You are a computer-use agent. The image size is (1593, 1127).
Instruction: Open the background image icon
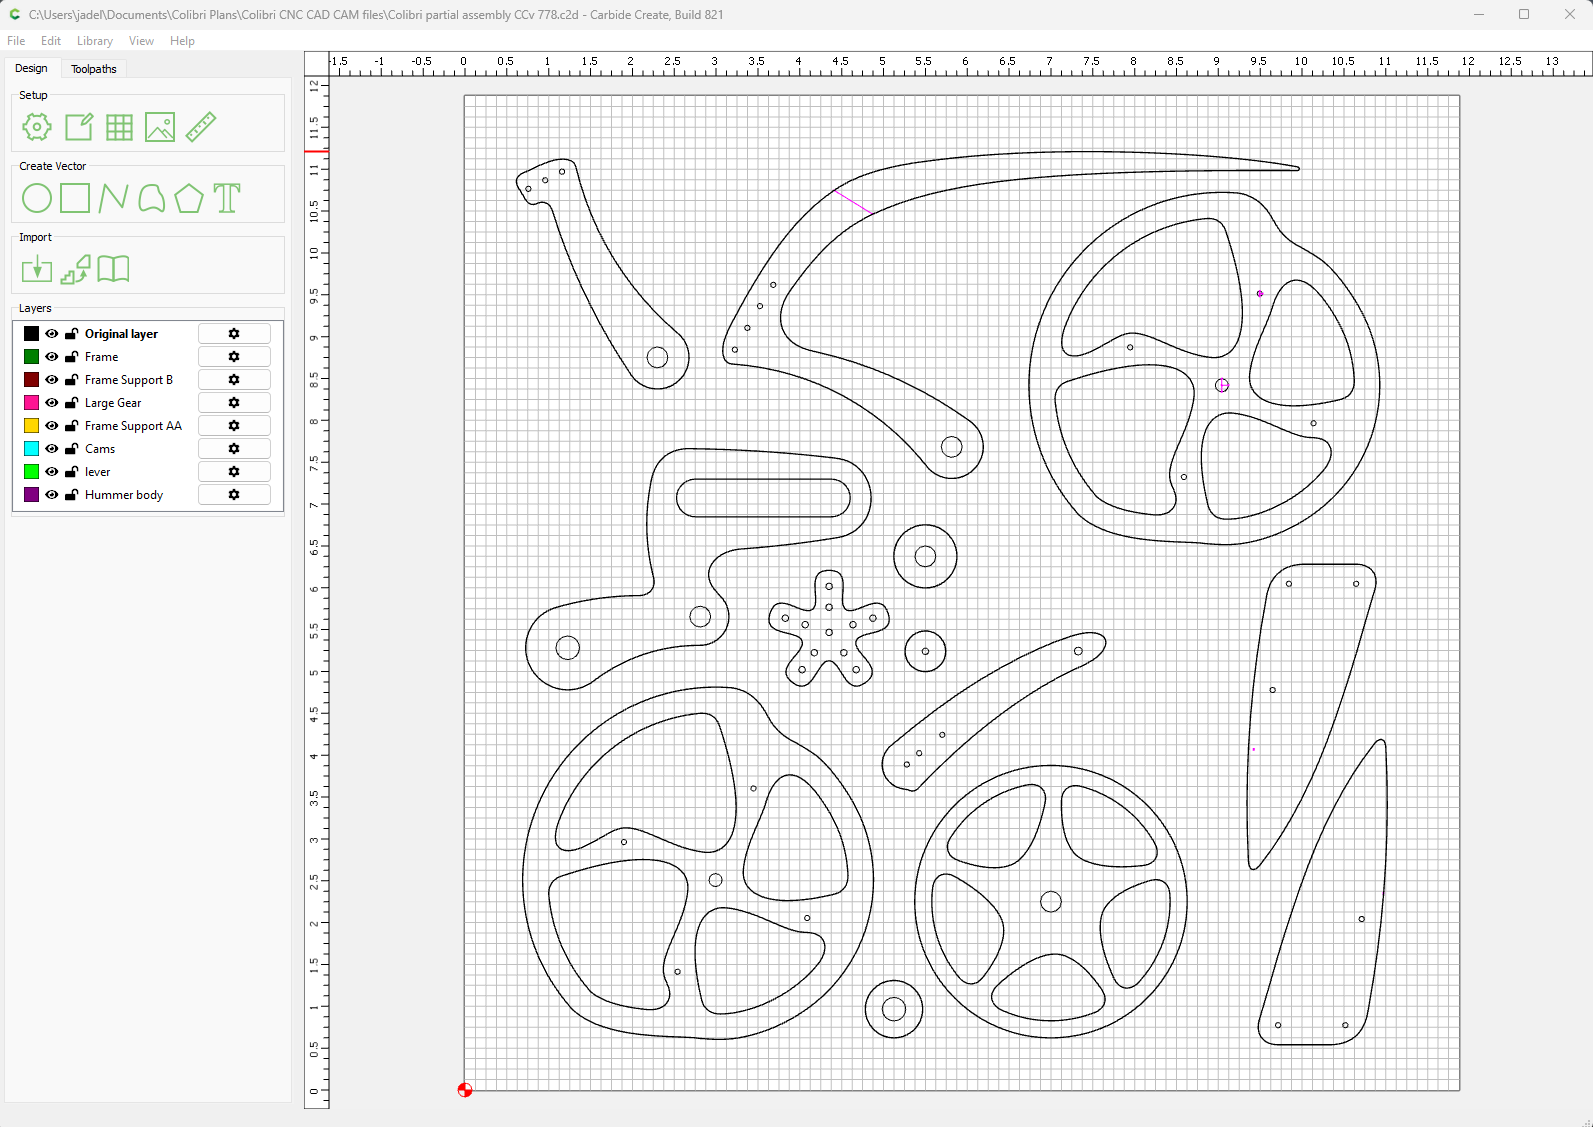[x=160, y=127]
